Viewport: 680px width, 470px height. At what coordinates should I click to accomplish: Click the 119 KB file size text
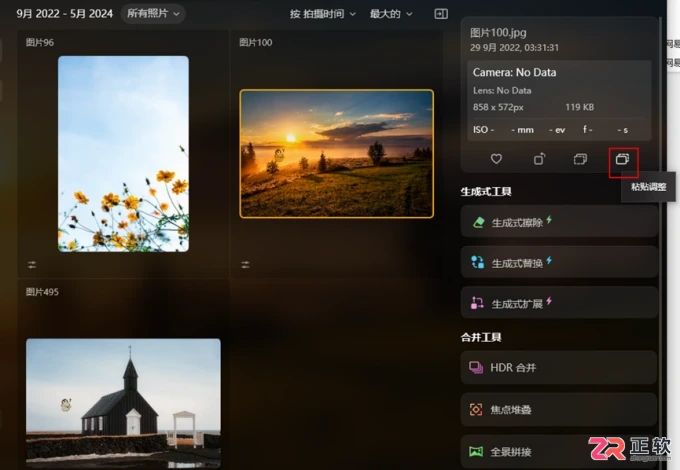580,107
